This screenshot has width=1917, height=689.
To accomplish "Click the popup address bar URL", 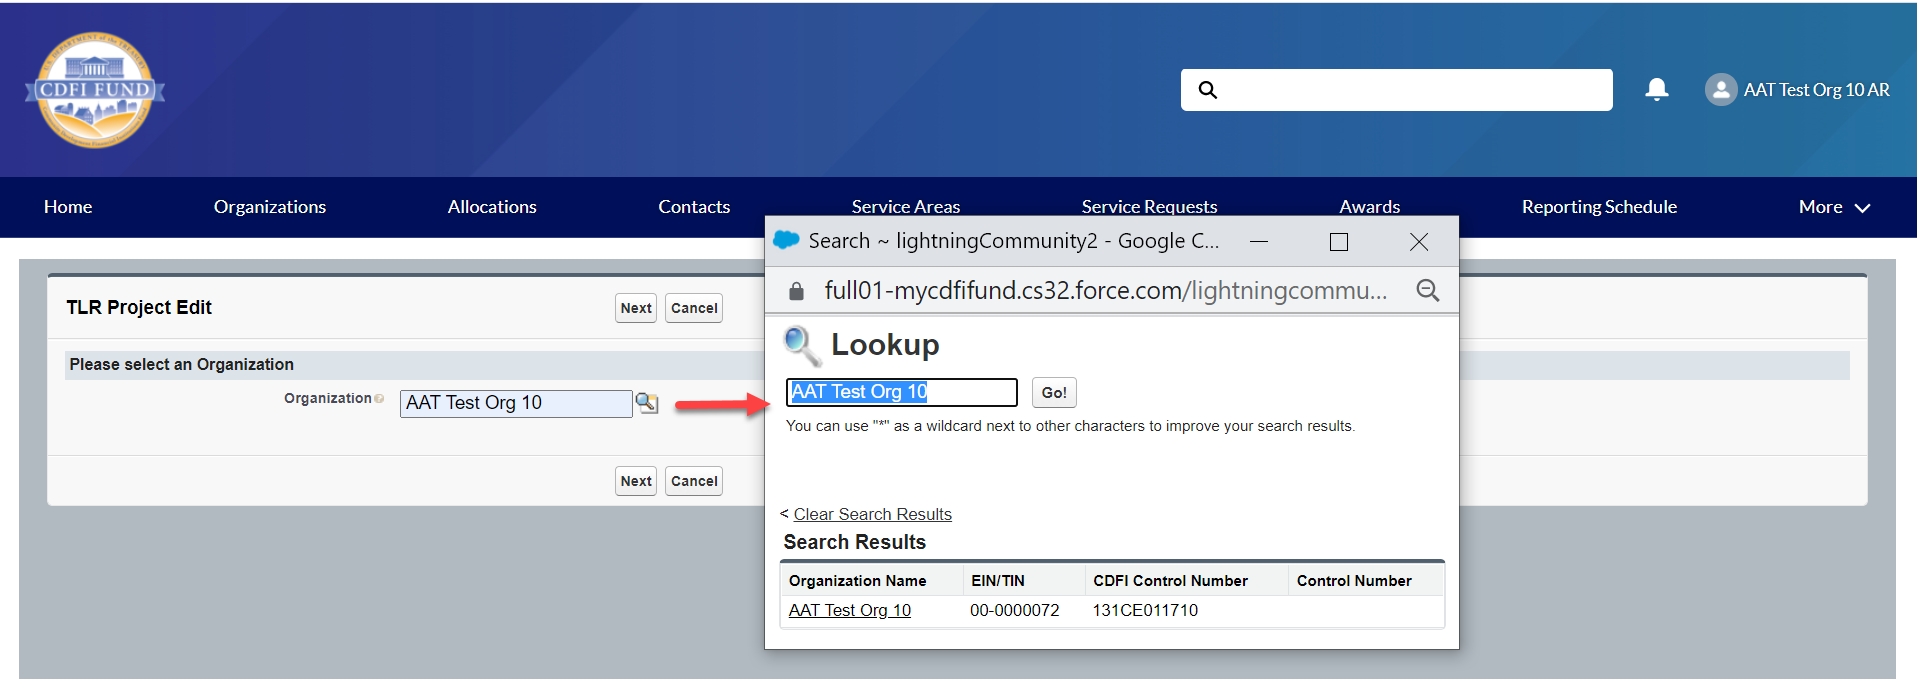I will 1106,291.
